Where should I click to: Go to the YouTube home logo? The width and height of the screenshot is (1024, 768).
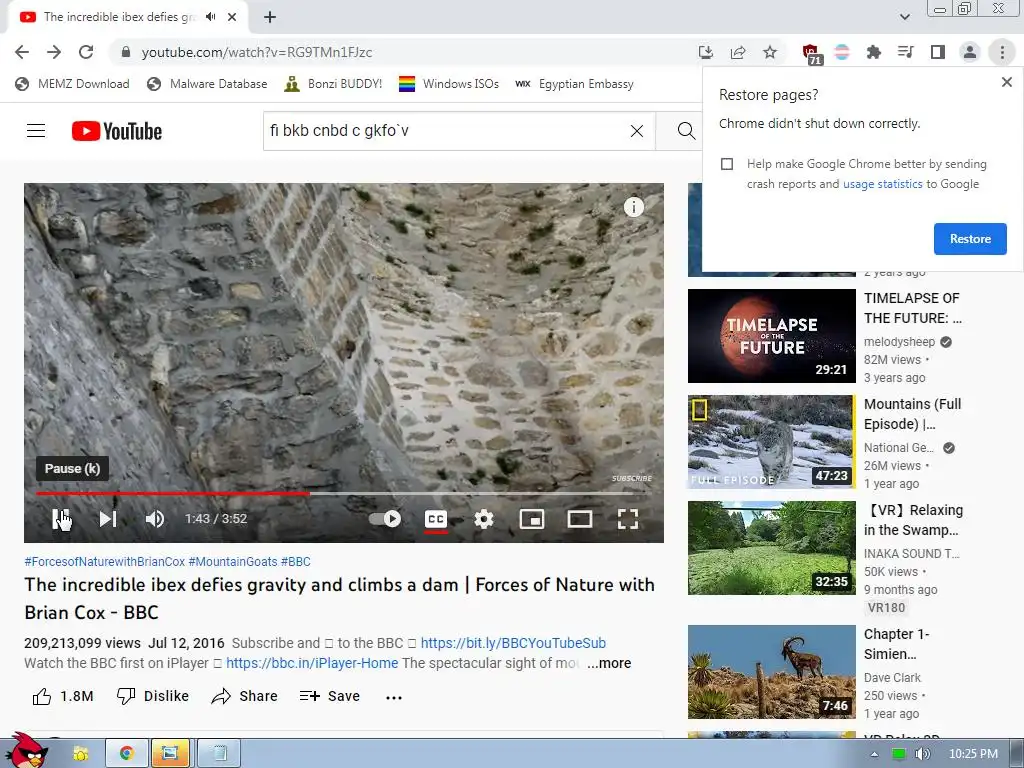click(117, 131)
